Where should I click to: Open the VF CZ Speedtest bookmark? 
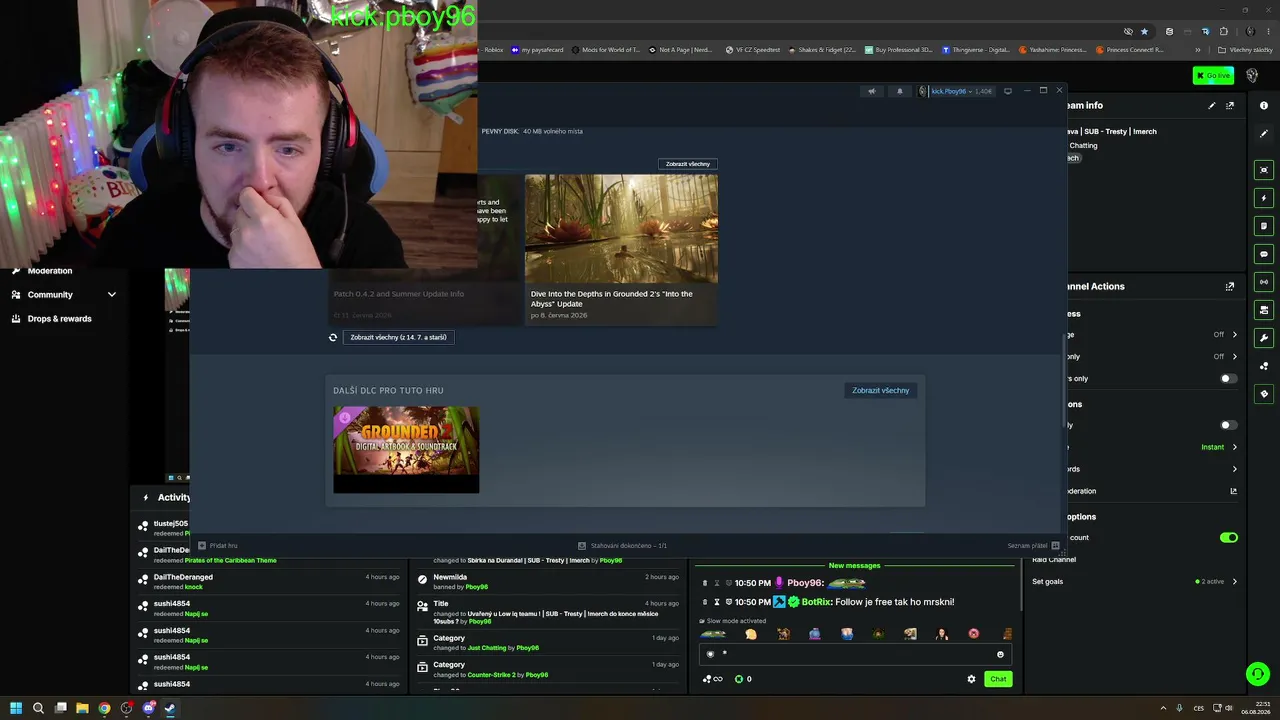pos(753,50)
